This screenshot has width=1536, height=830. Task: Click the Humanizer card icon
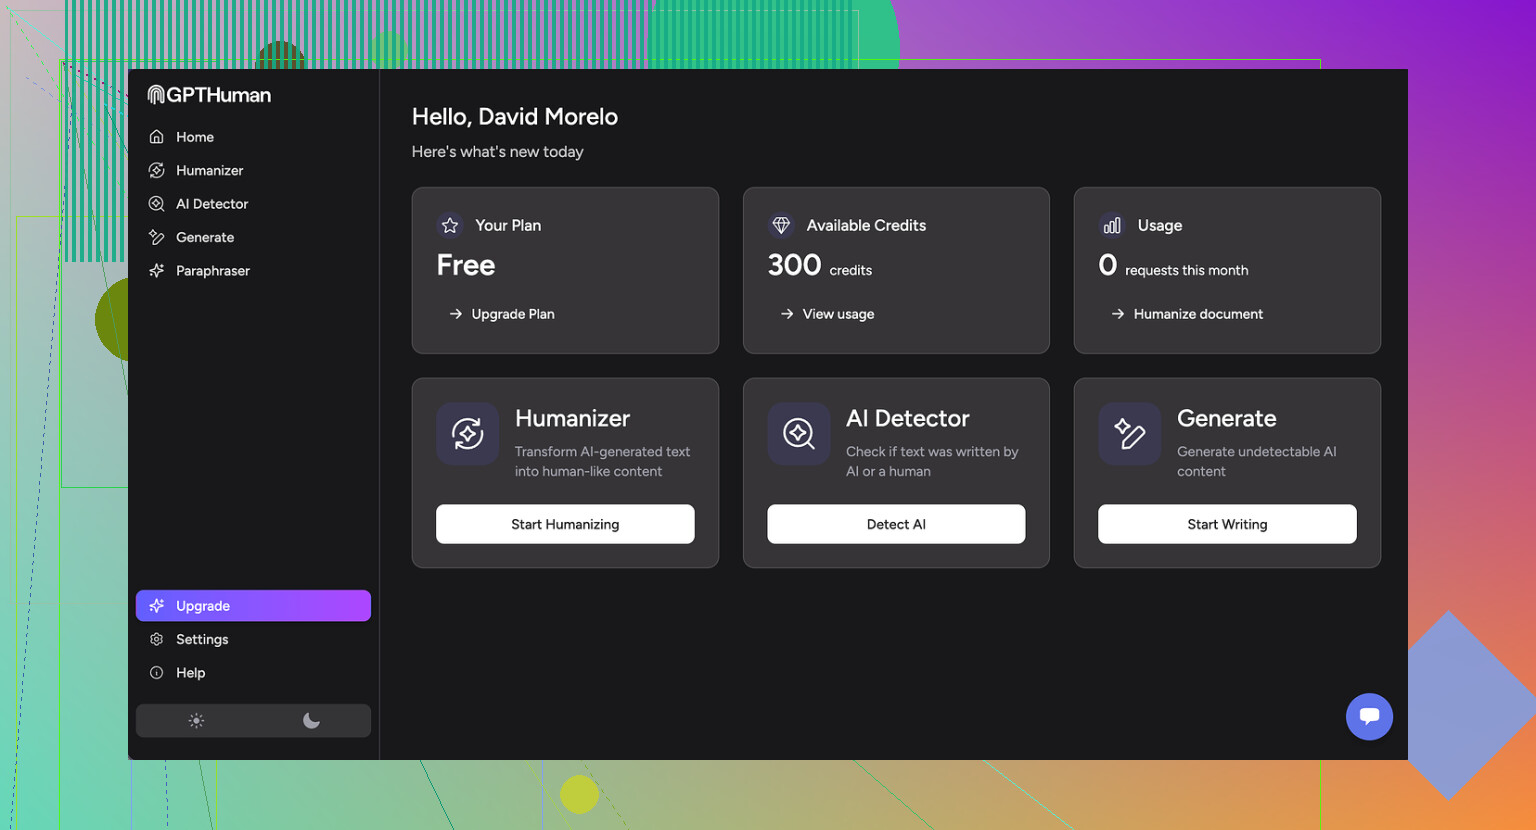(x=467, y=434)
